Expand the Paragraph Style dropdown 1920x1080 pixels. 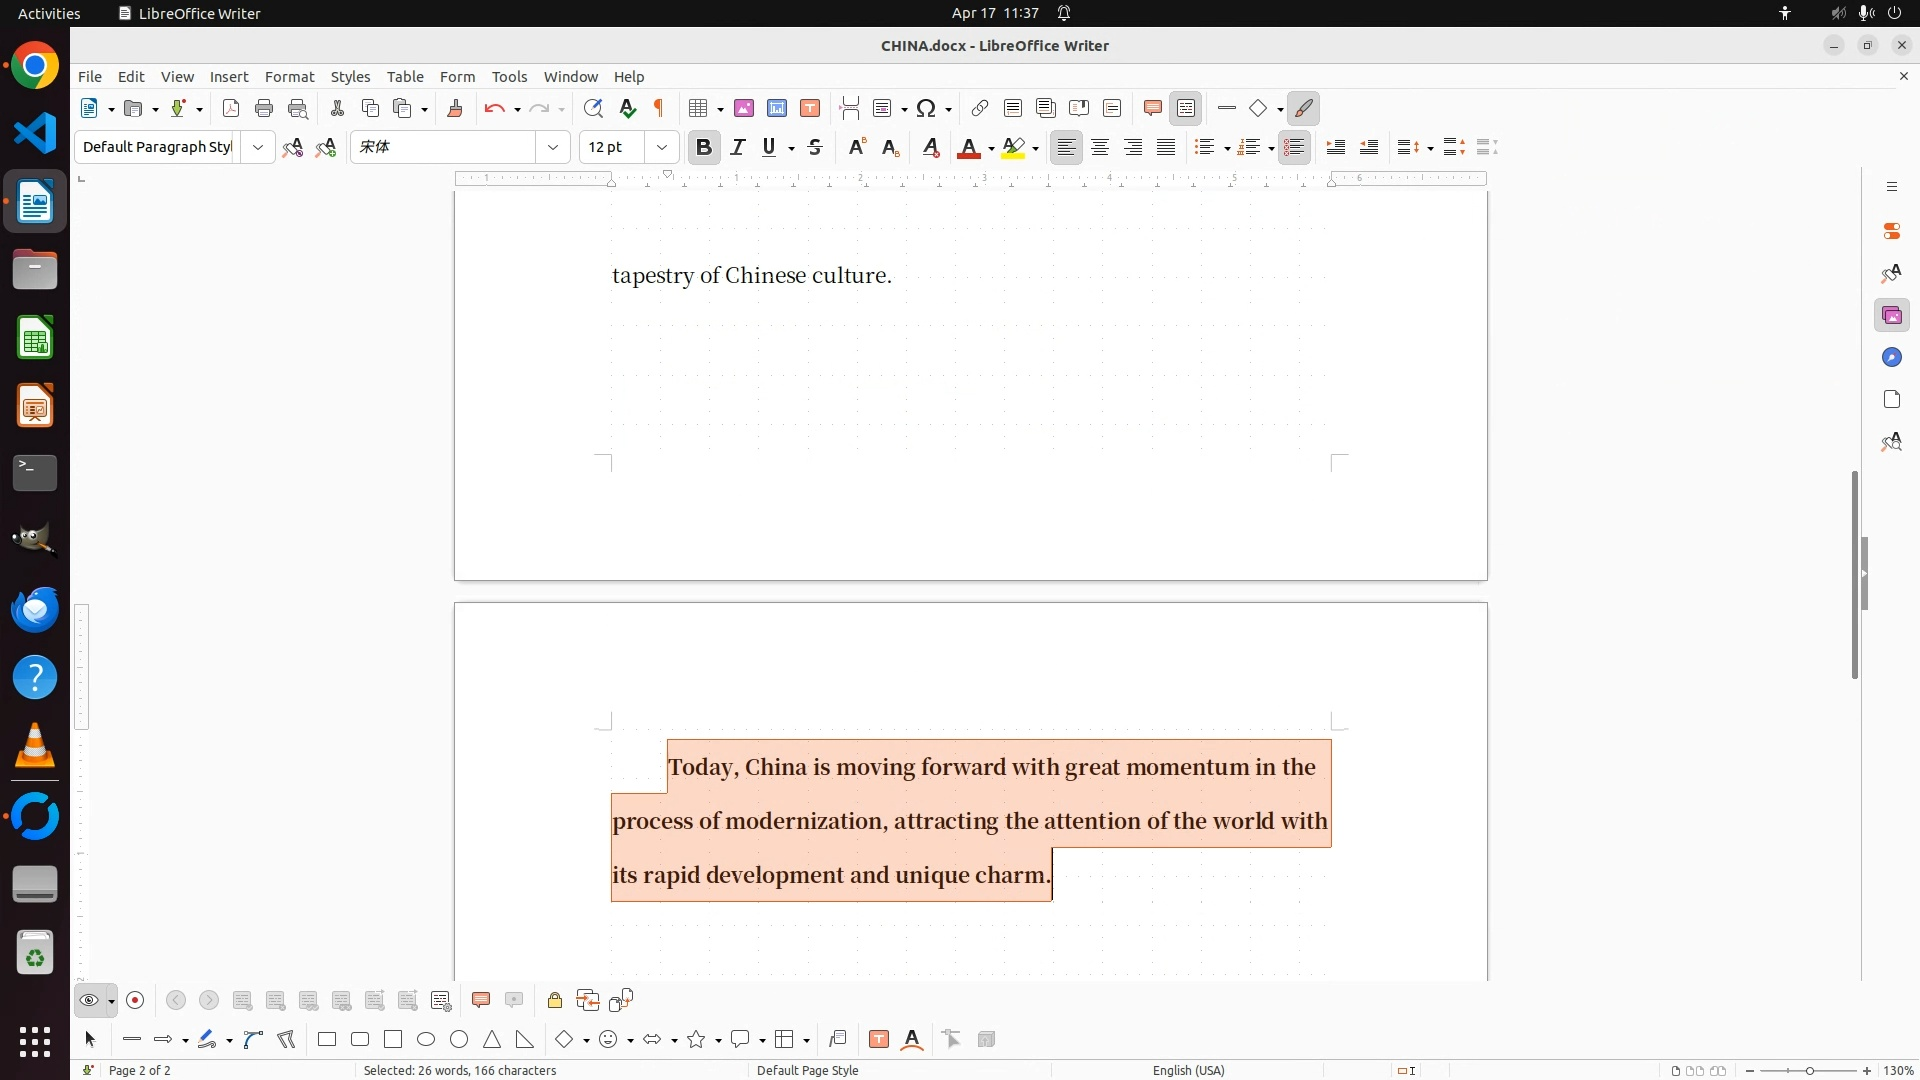258,148
